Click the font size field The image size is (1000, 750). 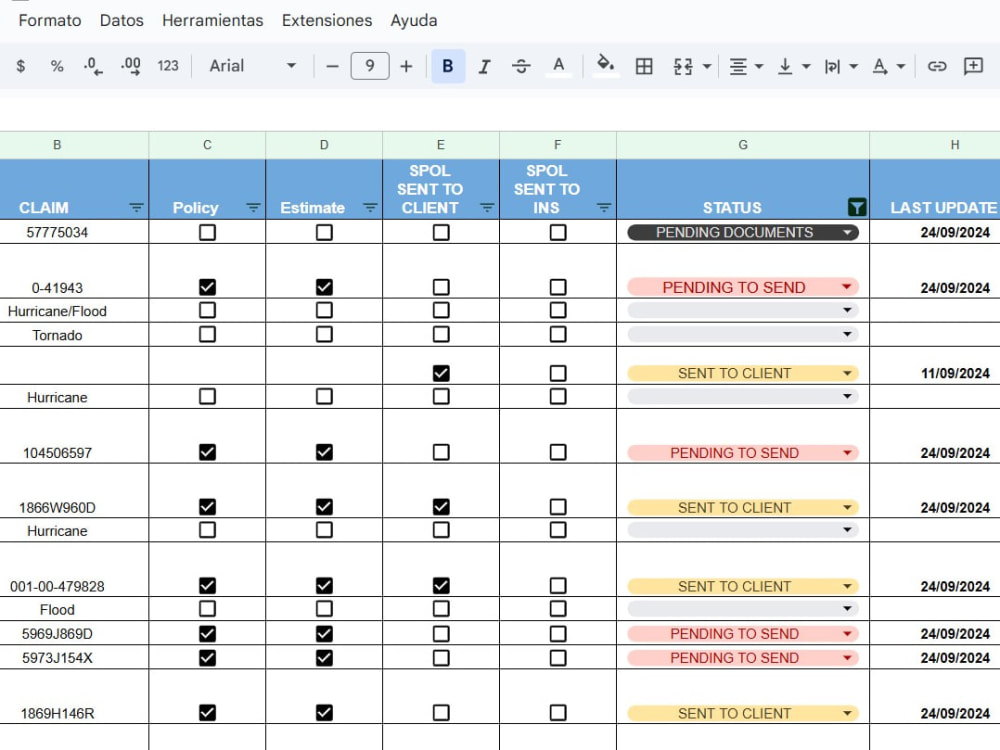coord(370,66)
